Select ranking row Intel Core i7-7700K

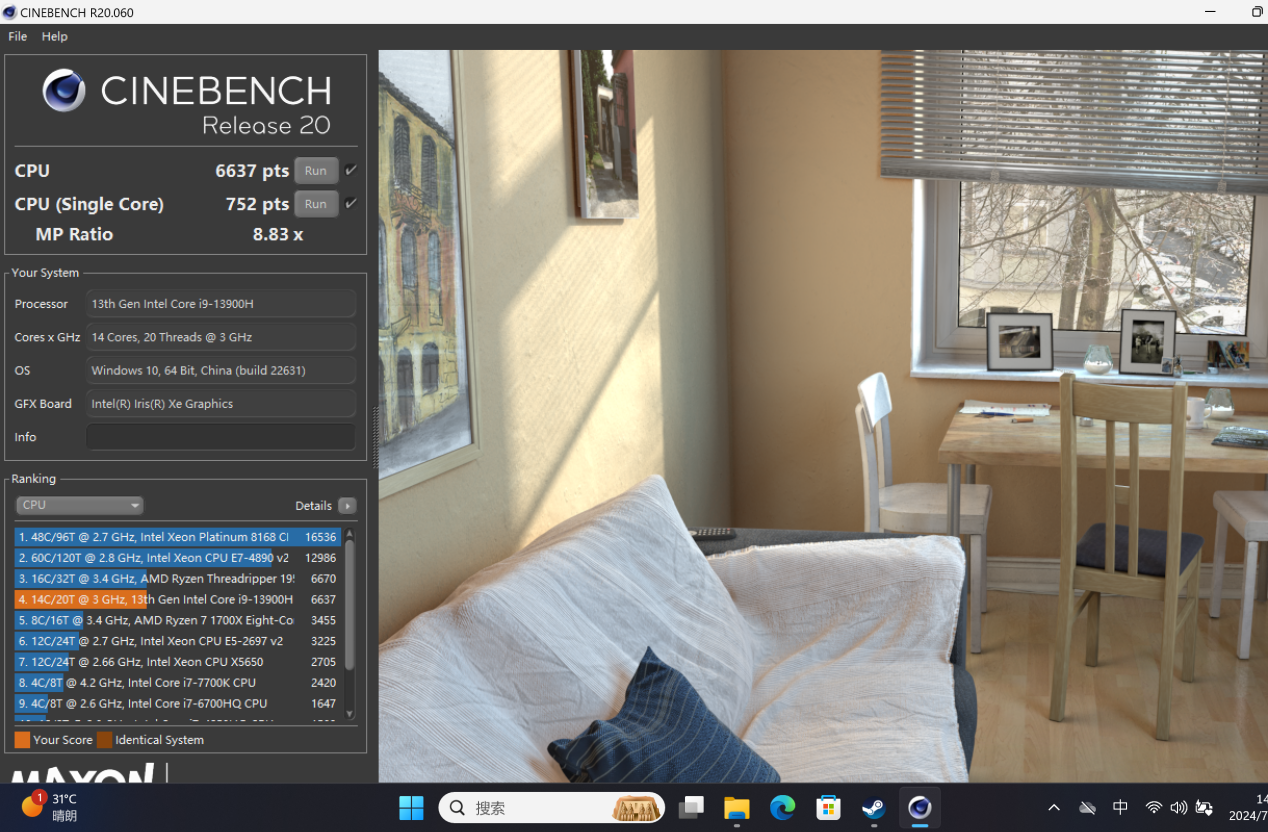(x=178, y=683)
